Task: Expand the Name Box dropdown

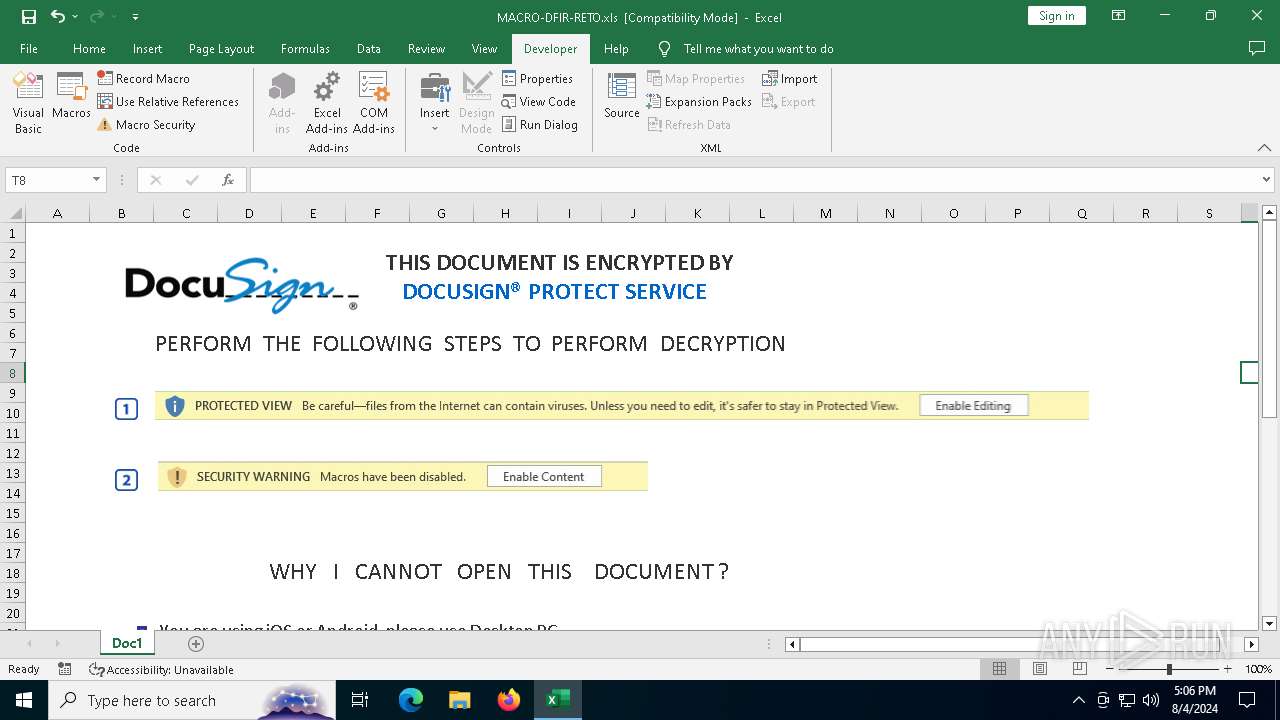Action: [97, 180]
